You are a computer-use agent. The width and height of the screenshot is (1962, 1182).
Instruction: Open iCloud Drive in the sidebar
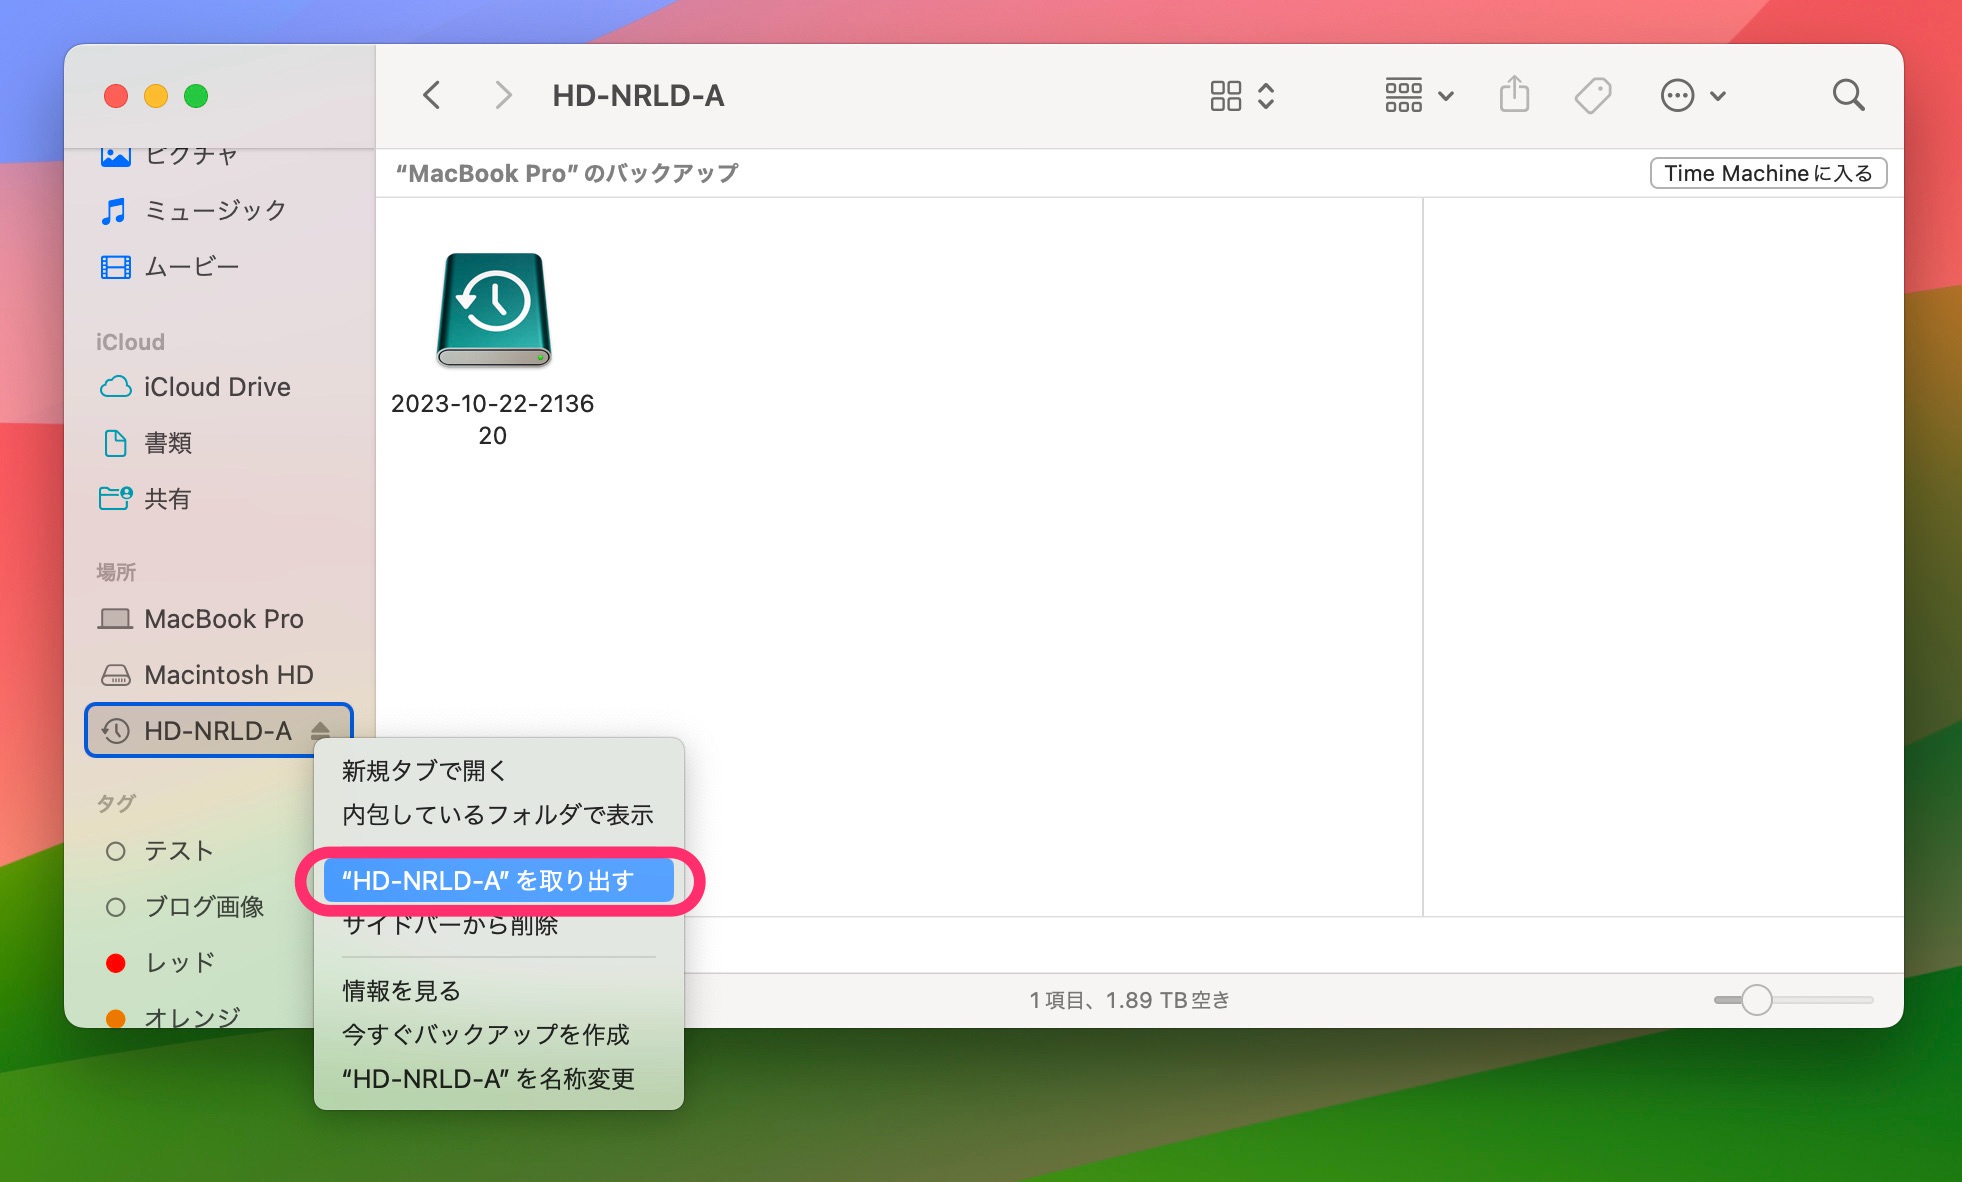(217, 387)
